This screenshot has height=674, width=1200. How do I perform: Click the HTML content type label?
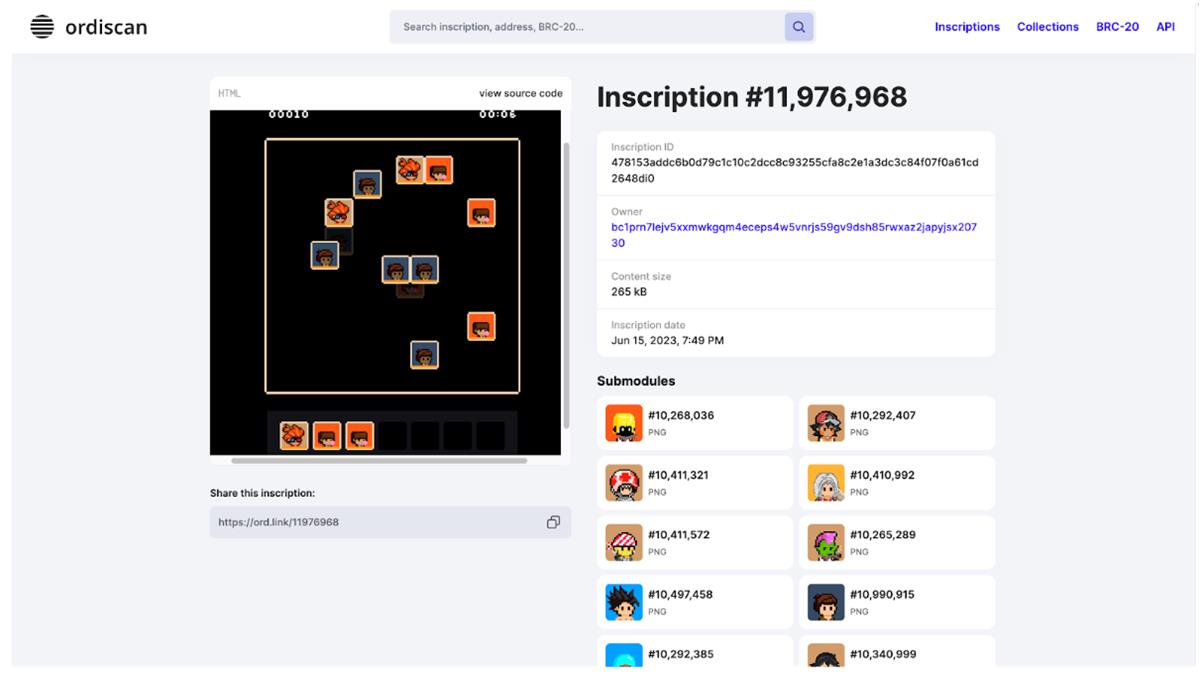[x=229, y=93]
